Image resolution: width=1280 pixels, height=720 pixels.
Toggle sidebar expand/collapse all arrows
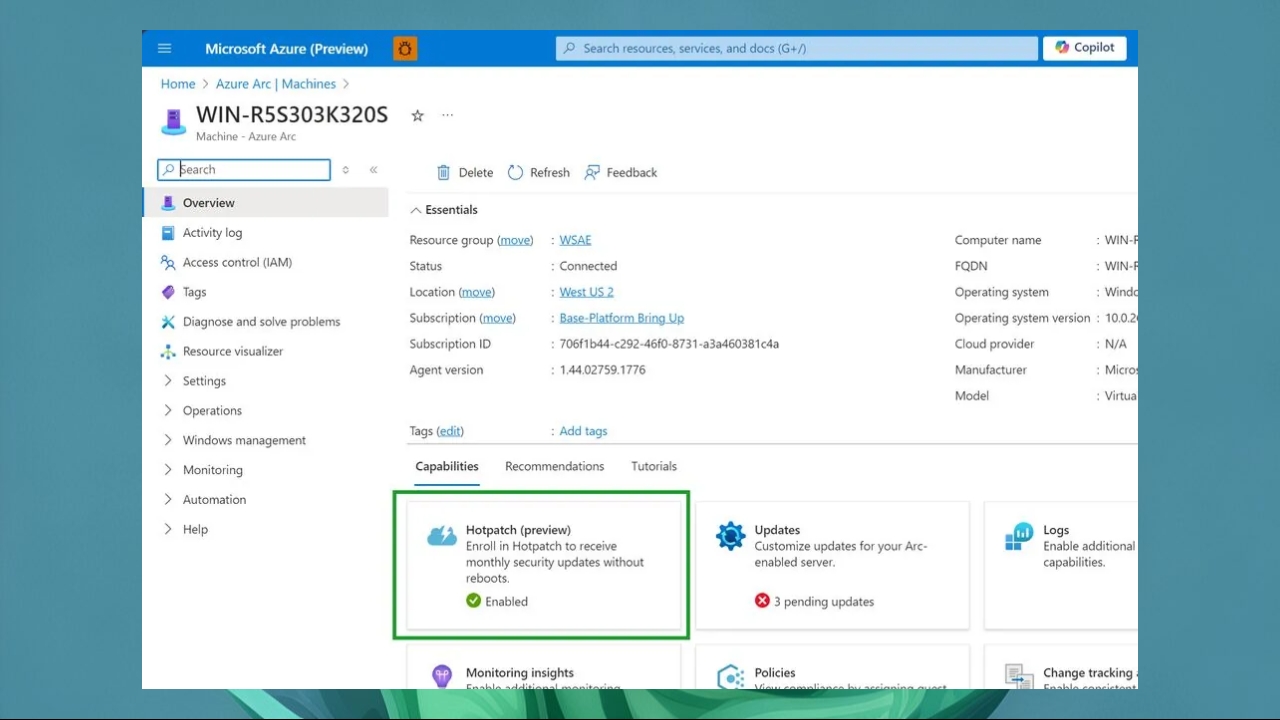346,170
